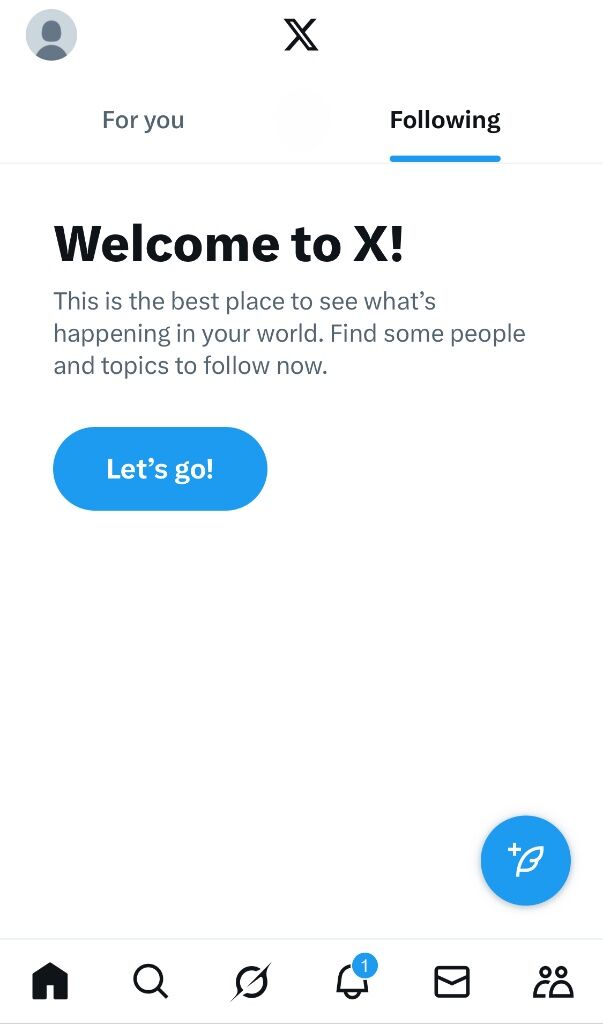Compose a new post with feather button
This screenshot has width=603, height=1024.
tap(526, 860)
